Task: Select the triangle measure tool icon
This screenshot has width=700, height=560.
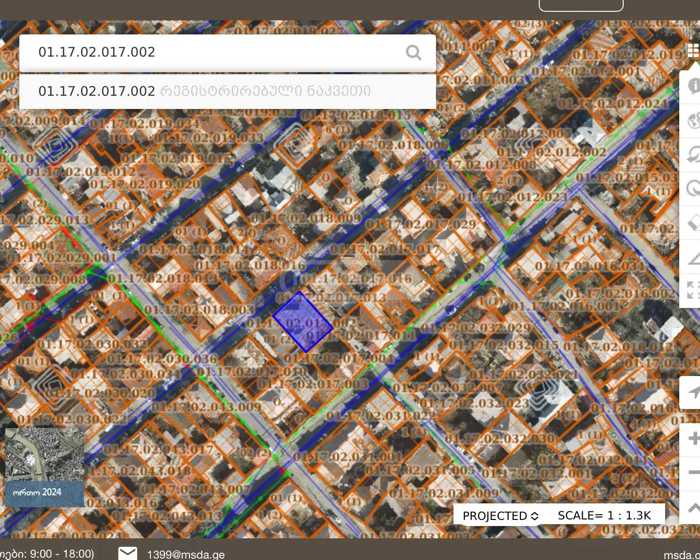Action: 693,258
